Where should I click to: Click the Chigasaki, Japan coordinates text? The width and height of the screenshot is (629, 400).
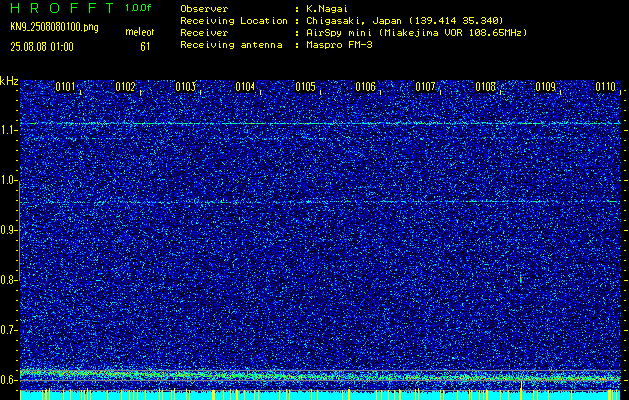405,20
